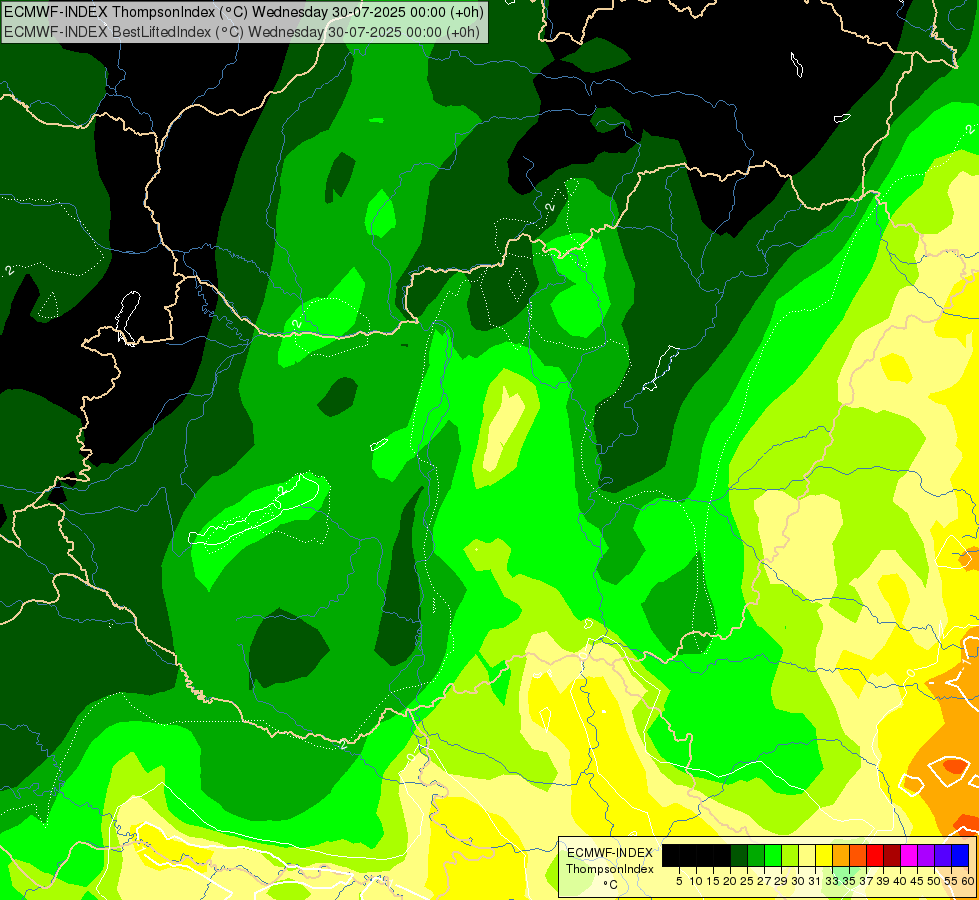Viewport: 979px width, 900px height.
Task: Click the dark green 20-25 legend swatch
Action: point(739,855)
